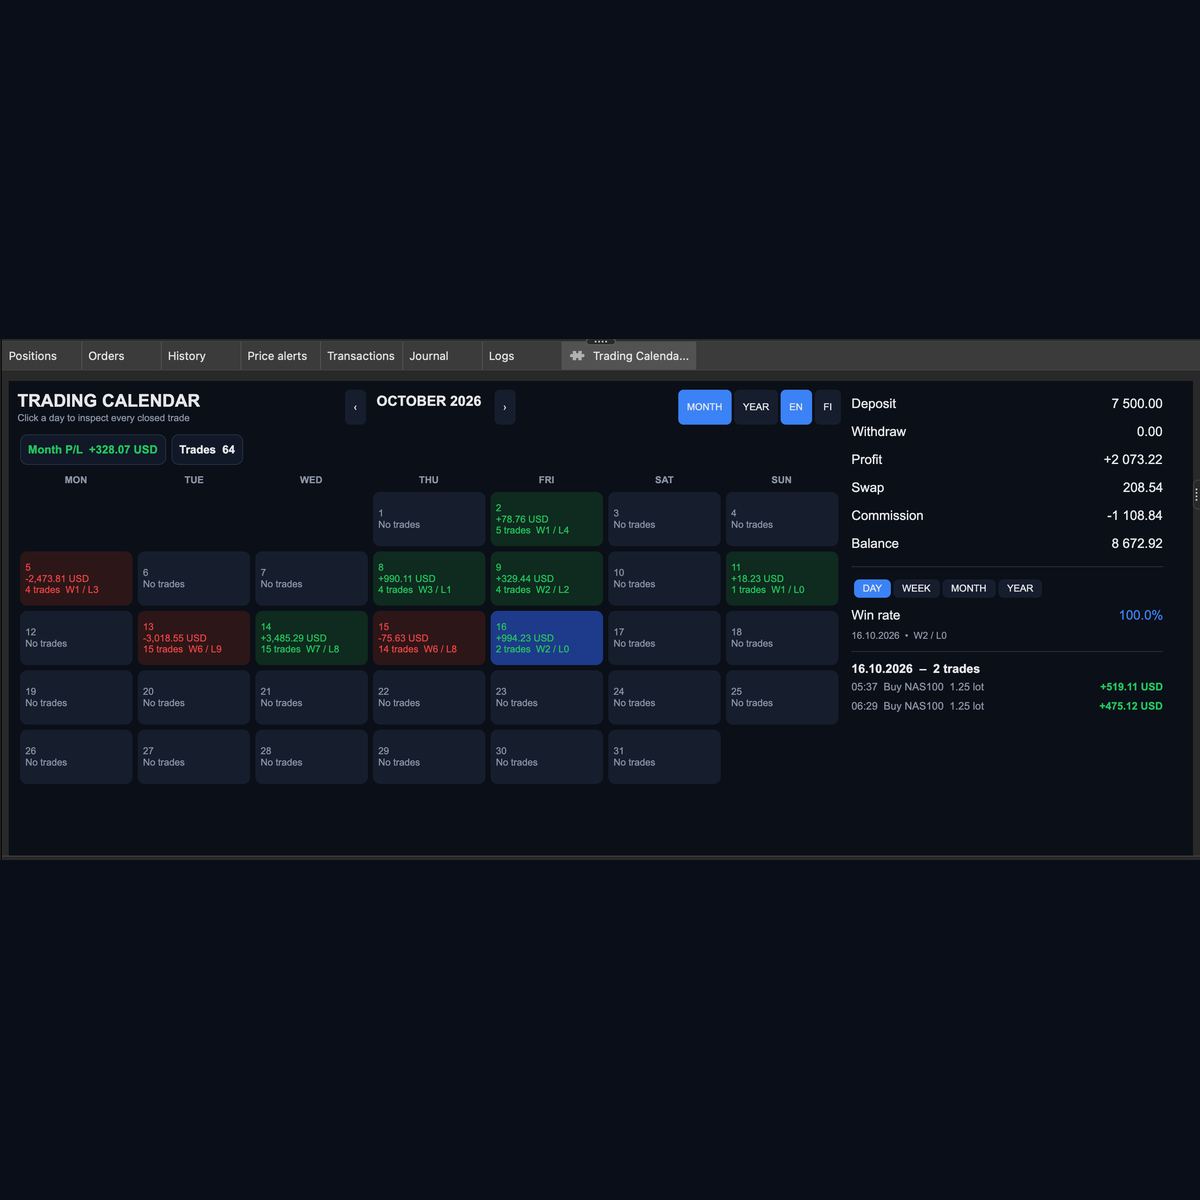Click the Swap value 208.54
This screenshot has width=1200, height=1200.
pos(1143,488)
